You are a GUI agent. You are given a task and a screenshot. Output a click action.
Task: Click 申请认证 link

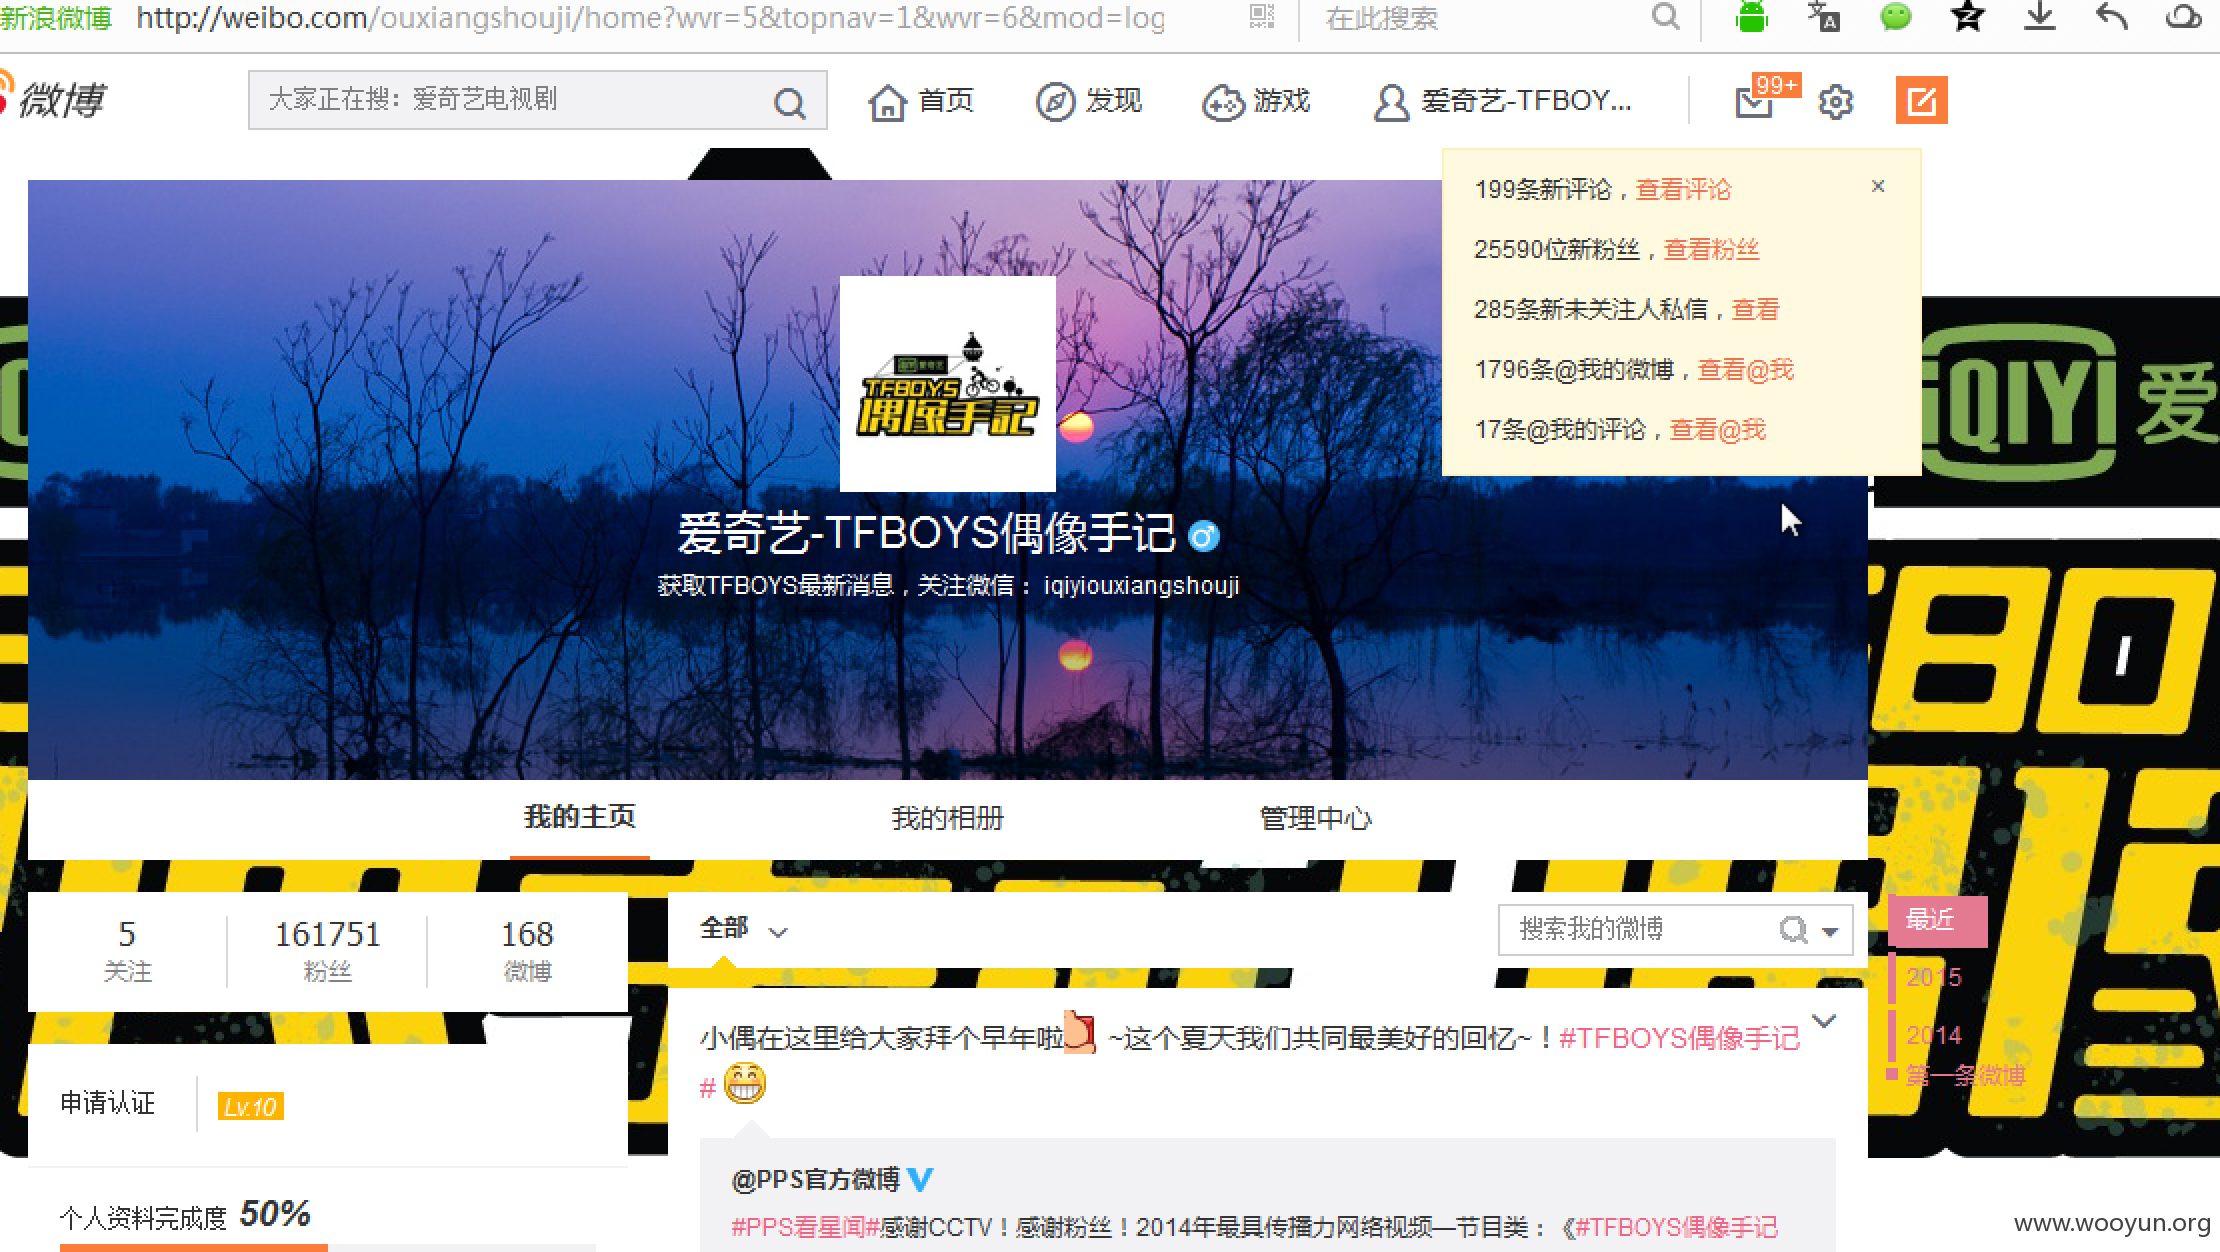[108, 1103]
